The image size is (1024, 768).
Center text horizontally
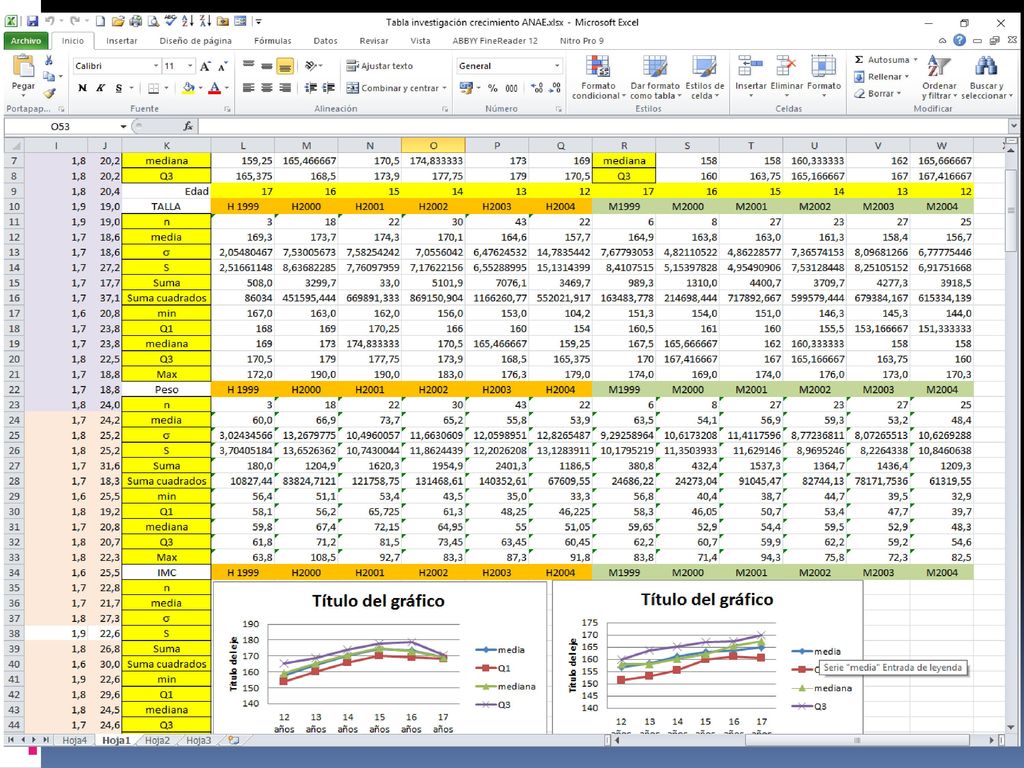[x=266, y=88]
